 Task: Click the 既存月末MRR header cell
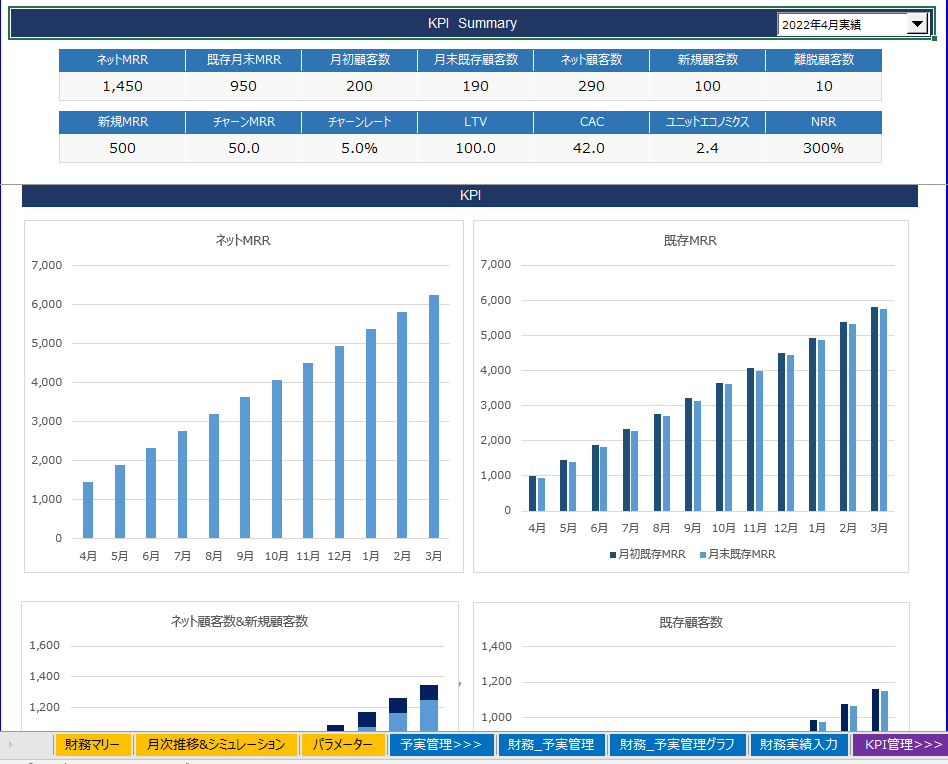[244, 60]
